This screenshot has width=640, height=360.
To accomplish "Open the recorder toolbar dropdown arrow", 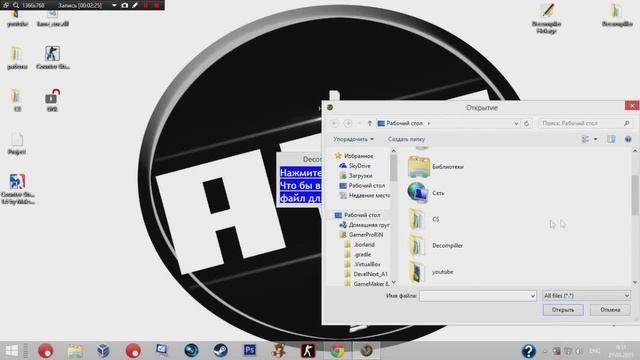I will pyautogui.click(x=114, y=5).
